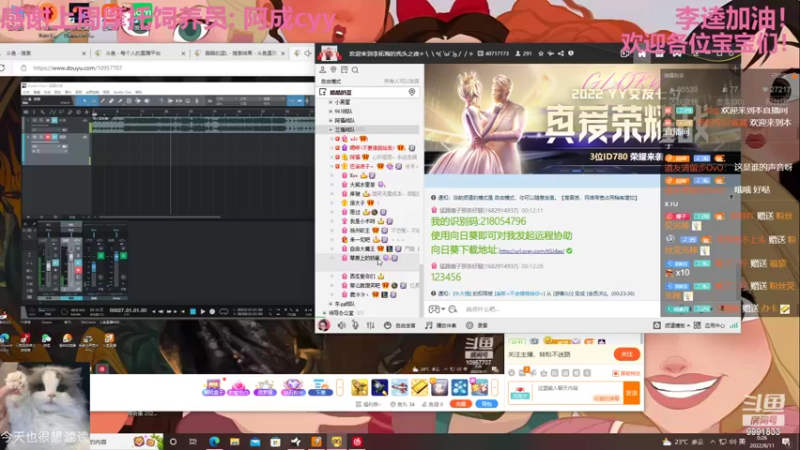Click the stop button in DAW transport
The width and height of the screenshot is (800, 450).
(193, 311)
